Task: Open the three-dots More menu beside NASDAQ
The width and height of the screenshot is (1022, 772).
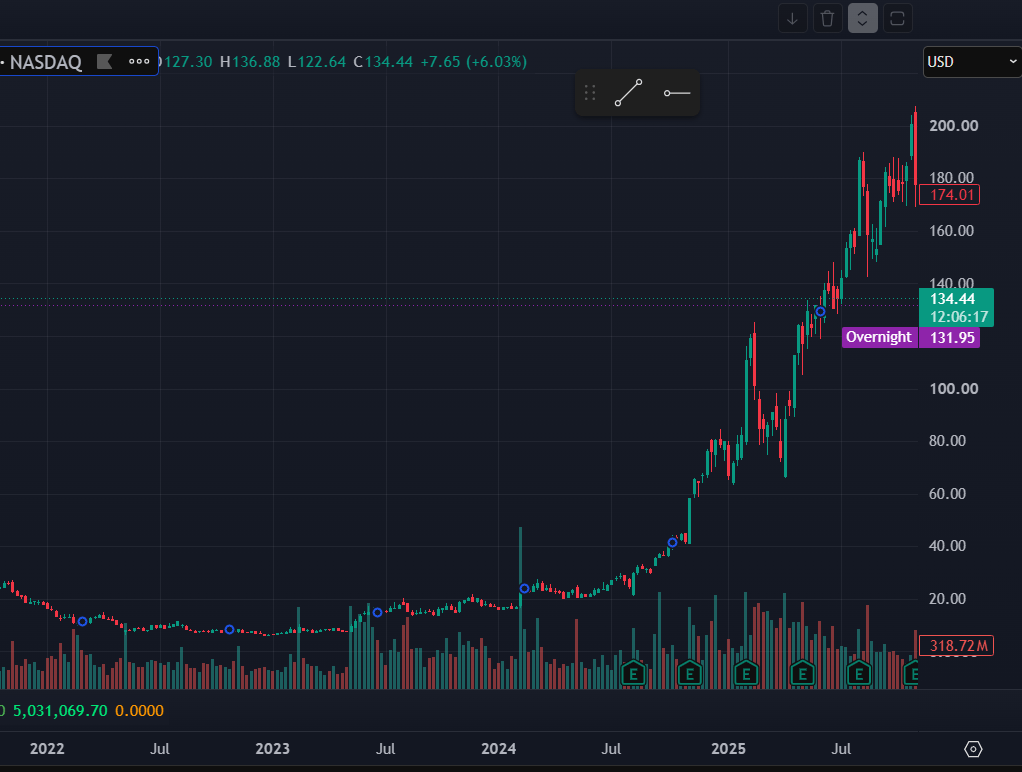Action: coord(139,61)
